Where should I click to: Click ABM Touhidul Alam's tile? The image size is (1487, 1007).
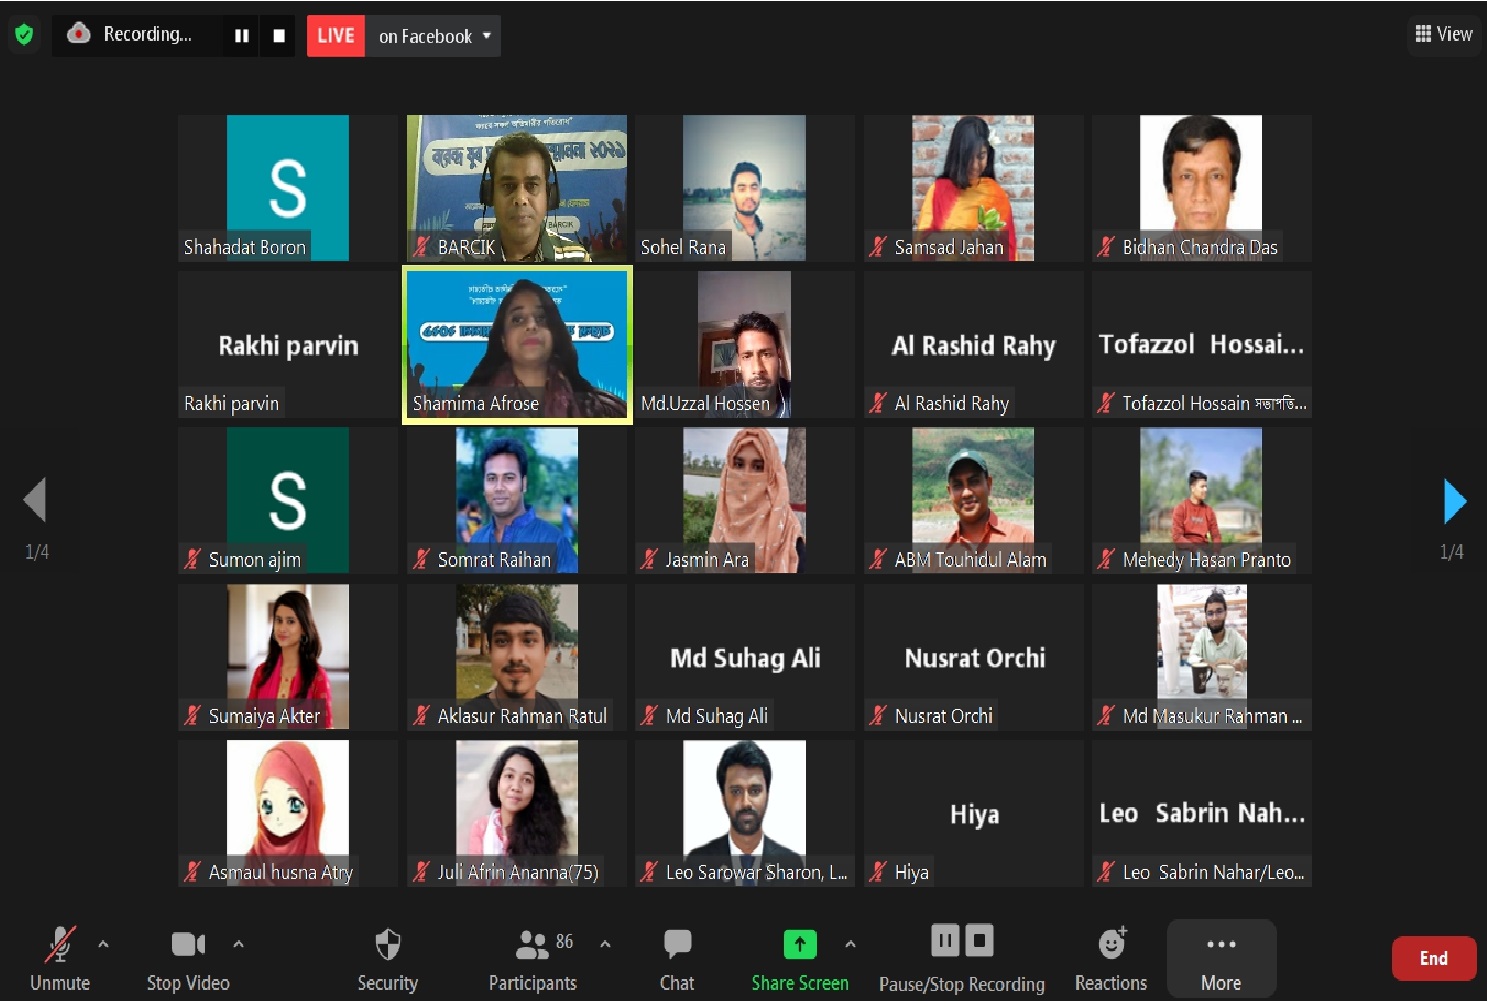974,500
